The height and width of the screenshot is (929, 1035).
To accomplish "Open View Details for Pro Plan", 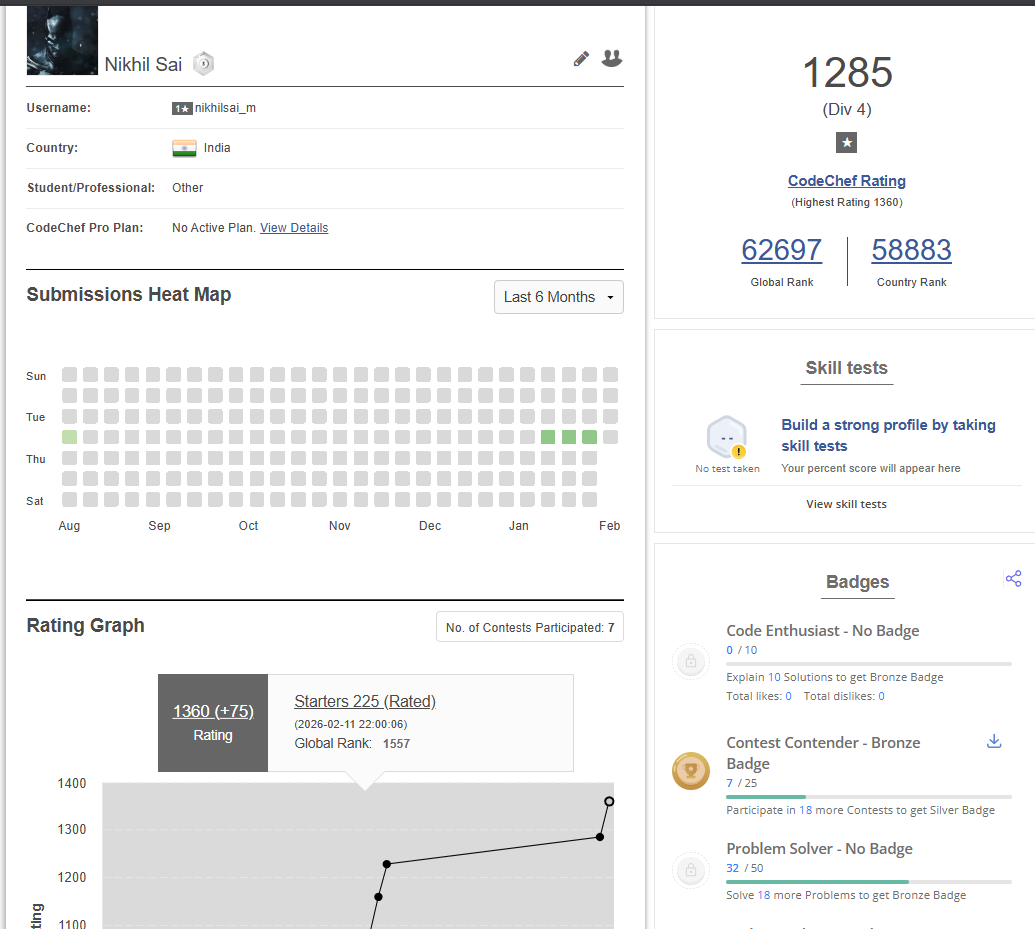I will pyautogui.click(x=294, y=228).
